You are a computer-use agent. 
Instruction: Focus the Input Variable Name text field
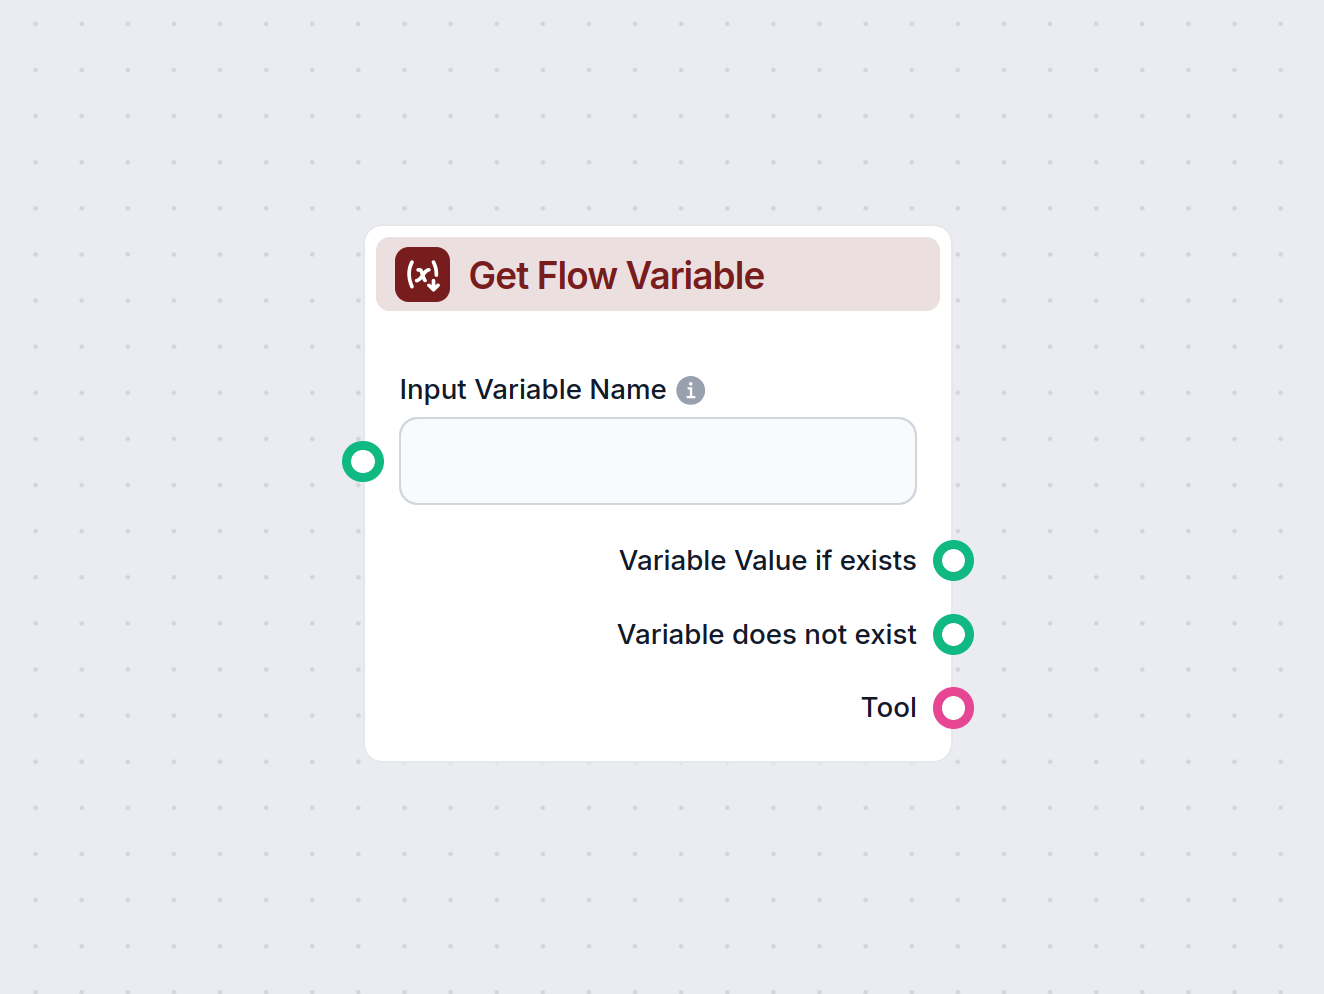point(657,461)
